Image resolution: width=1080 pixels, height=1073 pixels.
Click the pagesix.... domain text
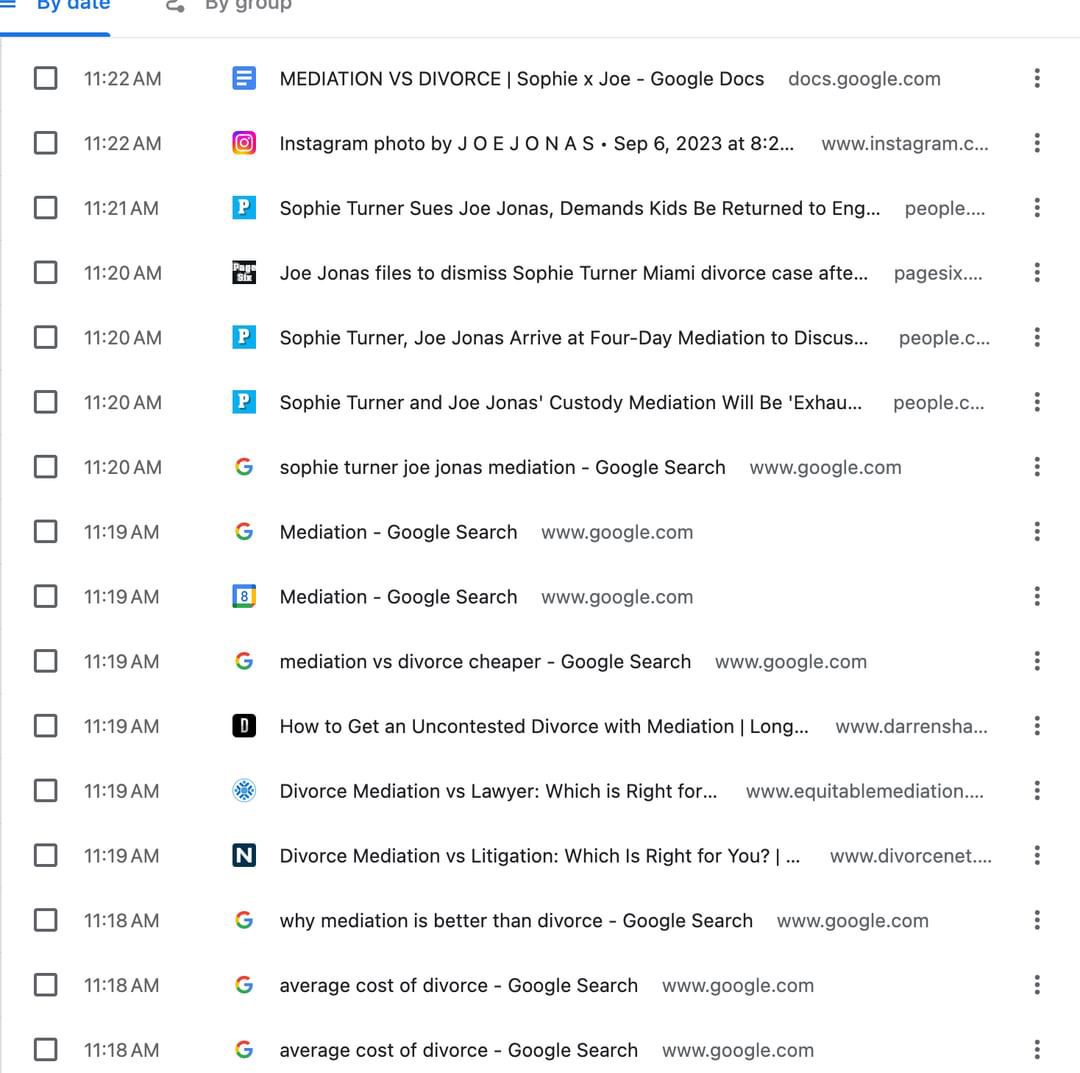point(937,273)
